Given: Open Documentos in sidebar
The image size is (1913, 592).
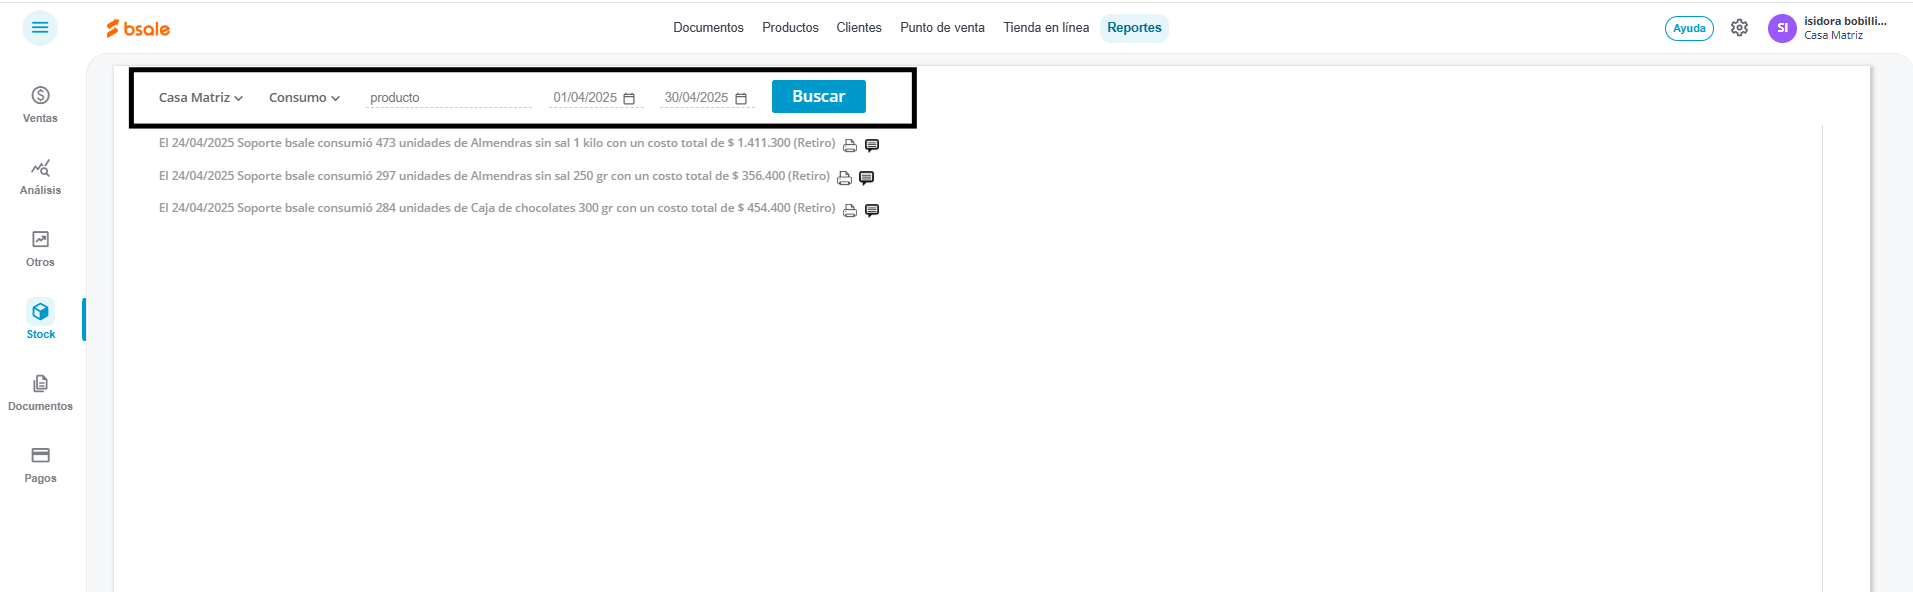Looking at the screenshot, I should (40, 393).
